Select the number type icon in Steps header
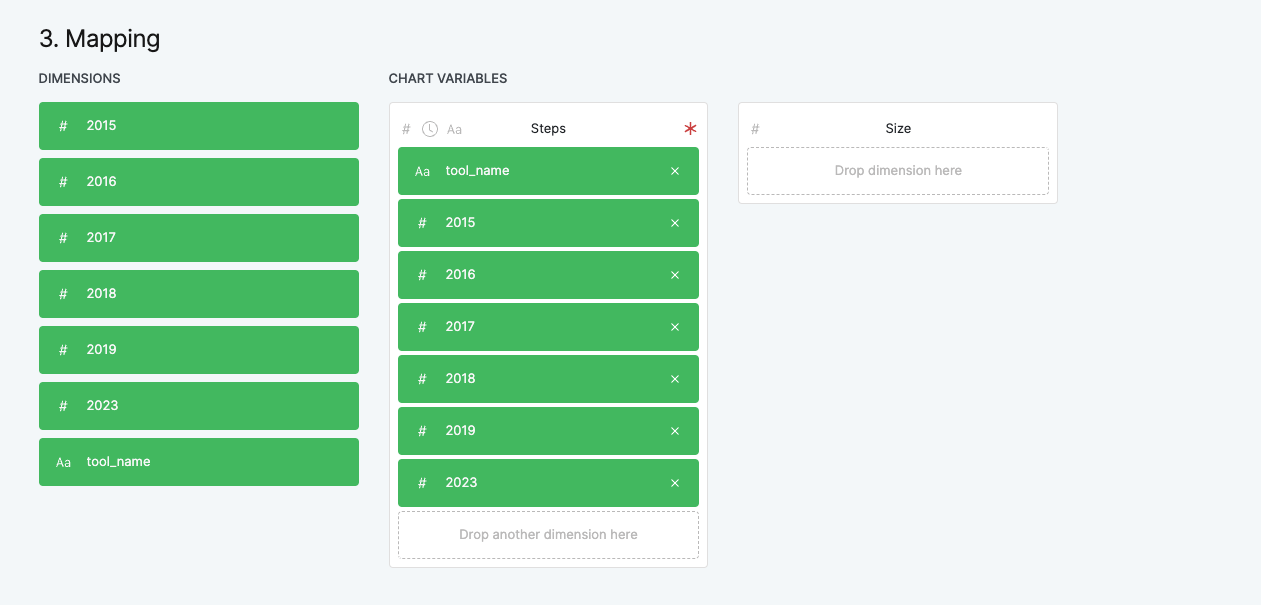This screenshot has width=1261, height=605. [x=406, y=128]
